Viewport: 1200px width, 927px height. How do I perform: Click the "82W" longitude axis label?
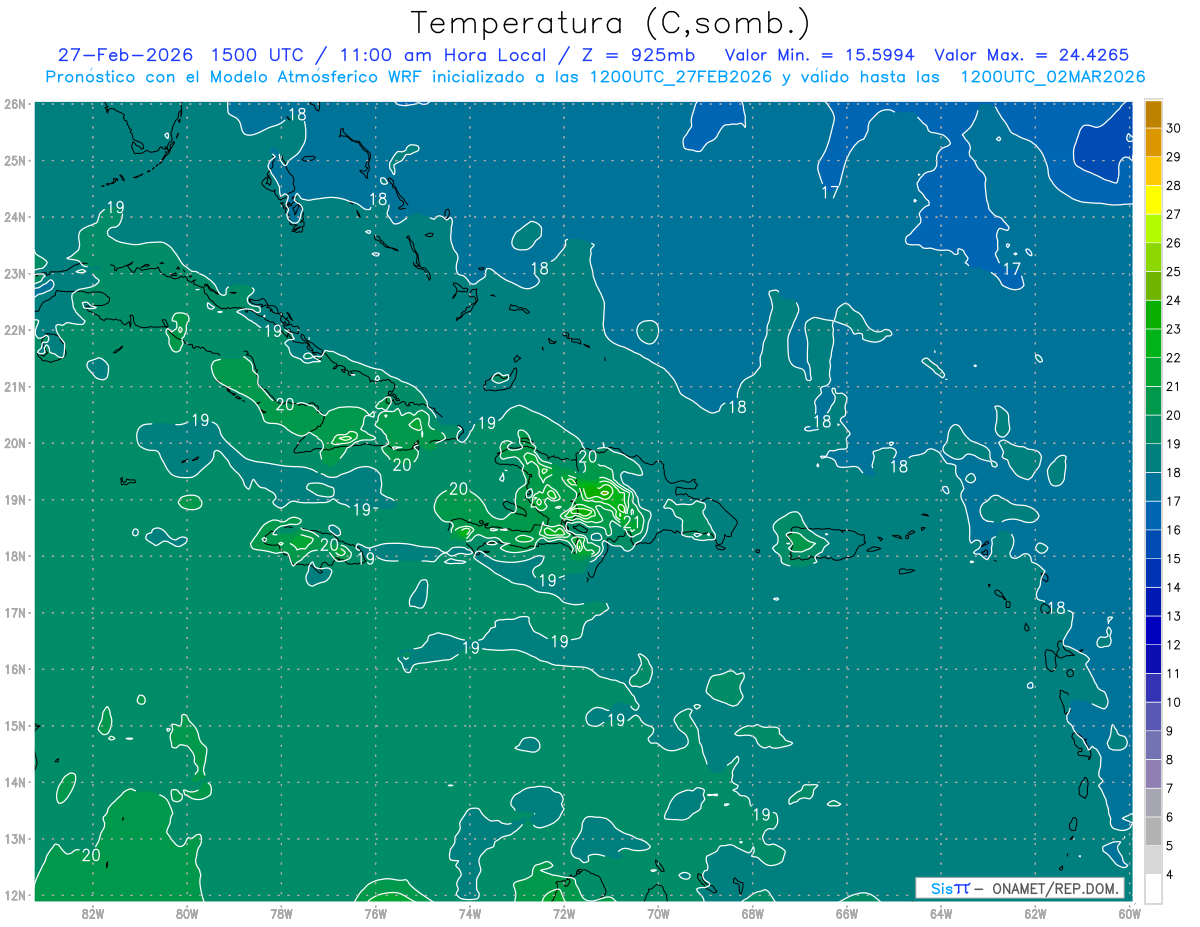pos(92,913)
